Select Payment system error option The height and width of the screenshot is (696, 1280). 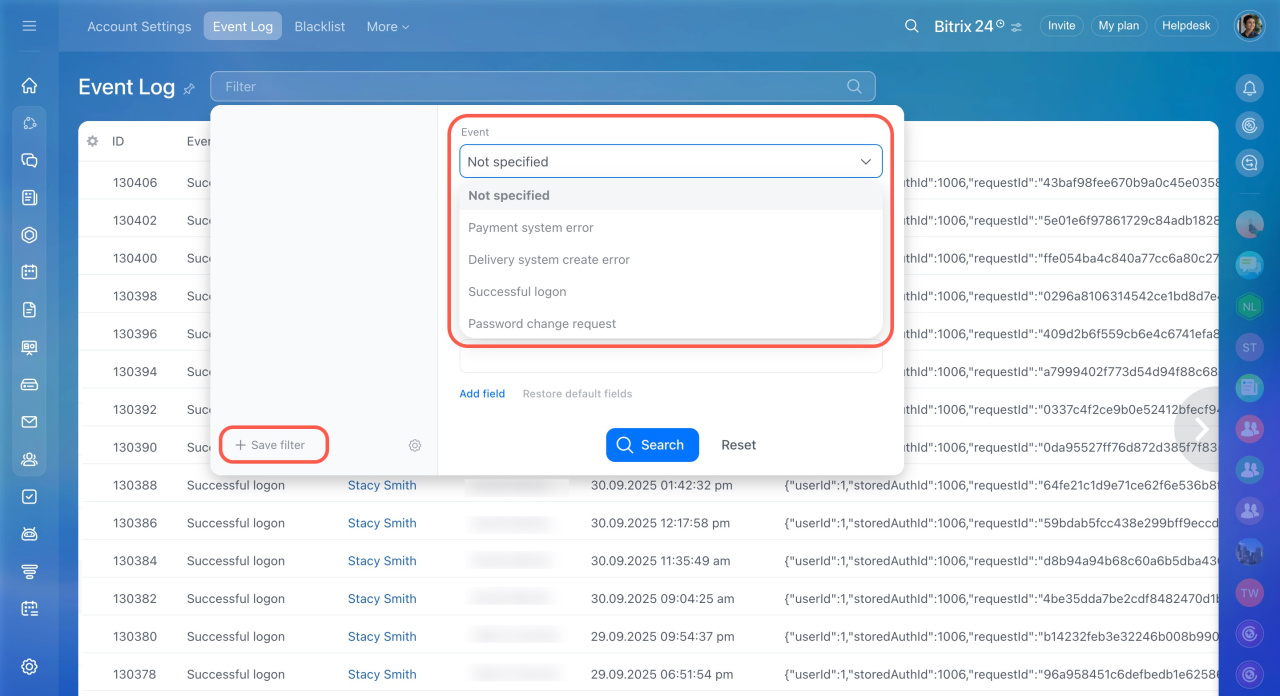(x=531, y=228)
